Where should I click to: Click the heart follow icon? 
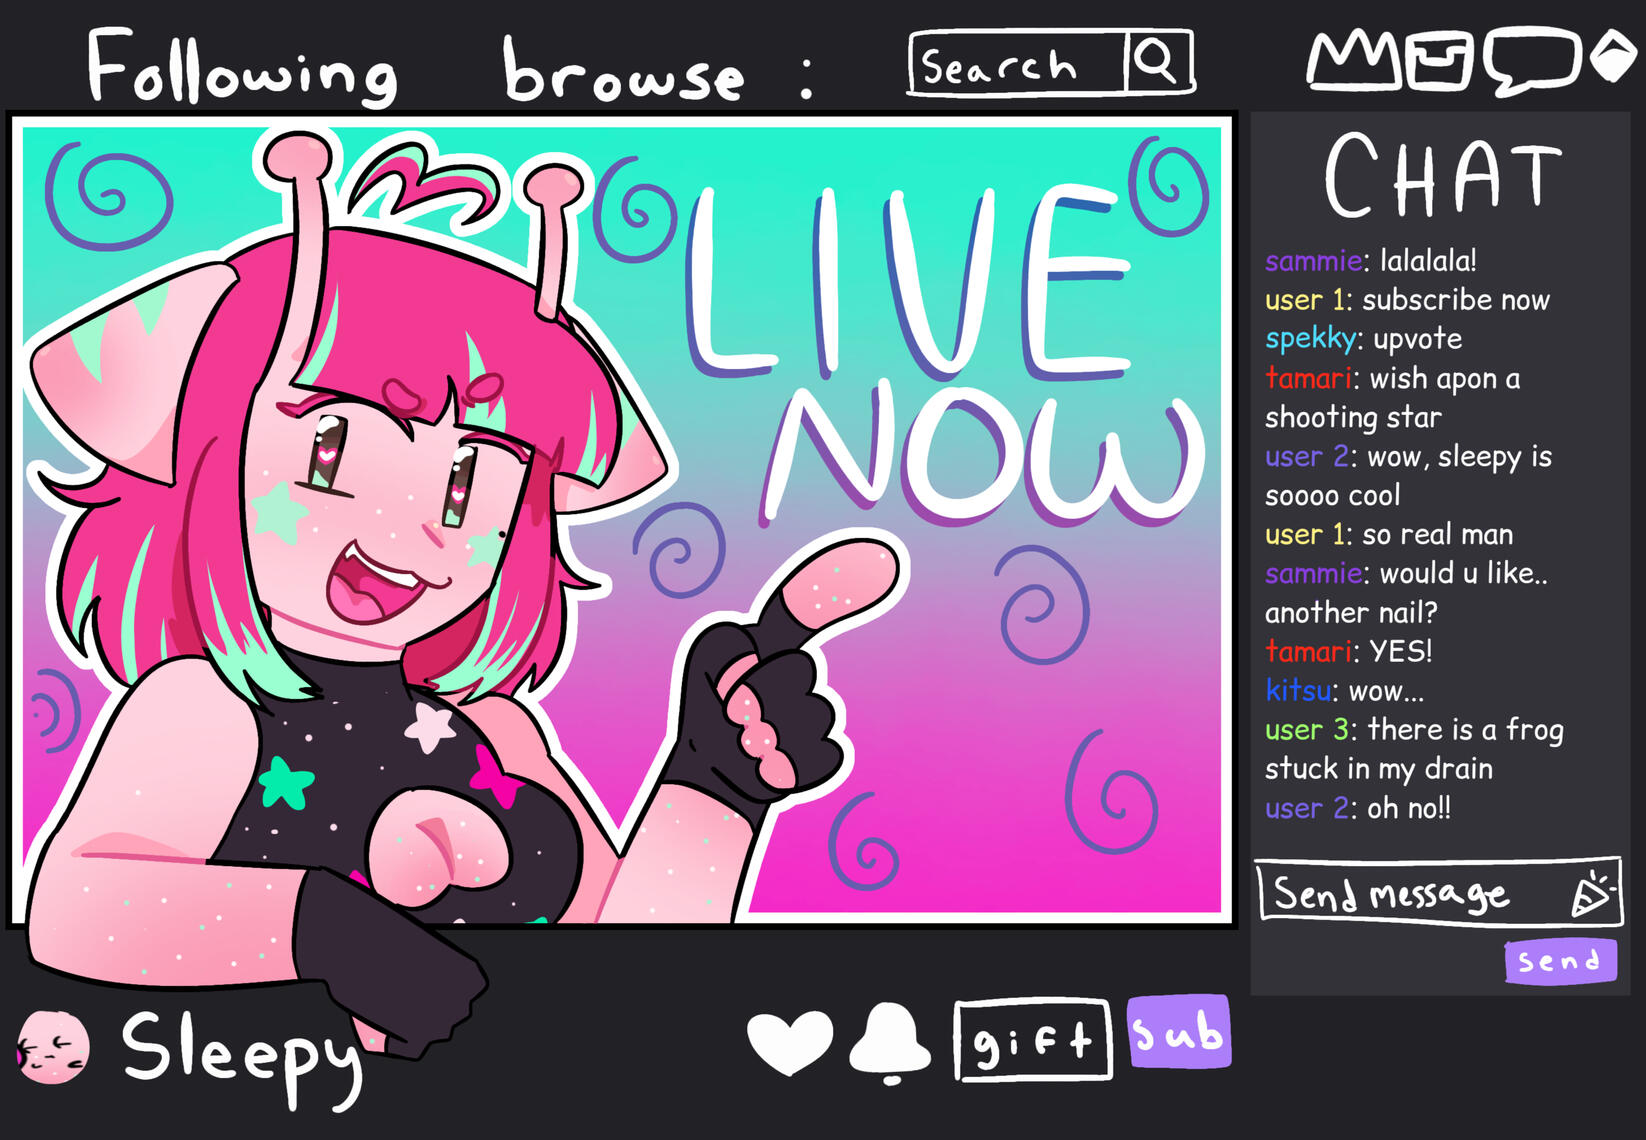790,1043
